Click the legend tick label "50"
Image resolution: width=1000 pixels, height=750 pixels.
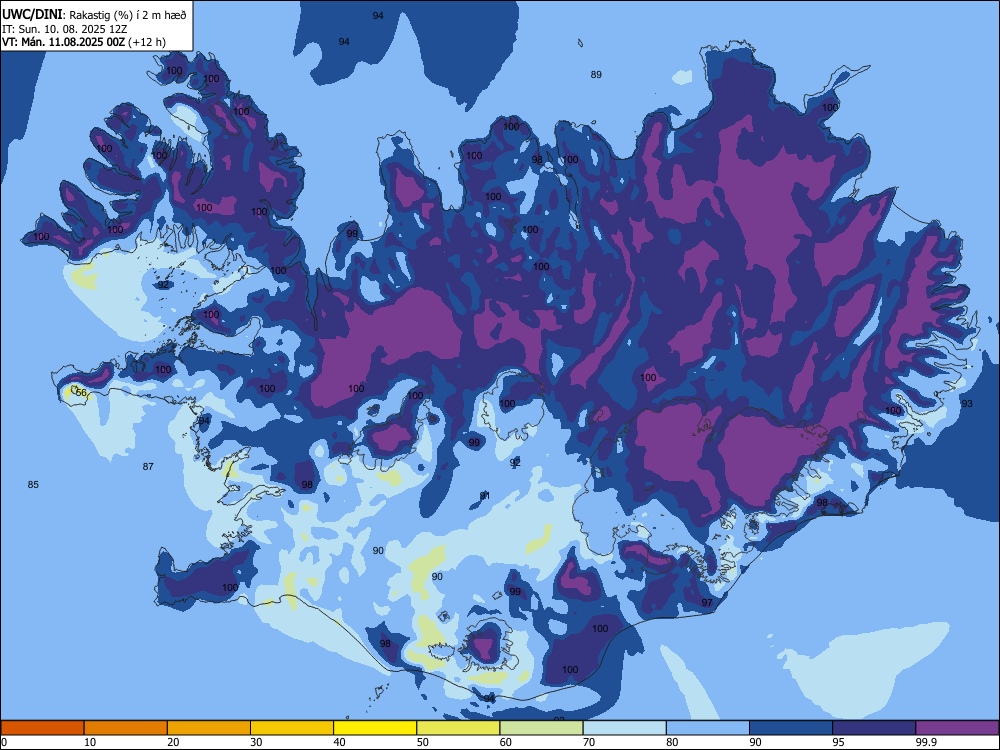pos(423,742)
